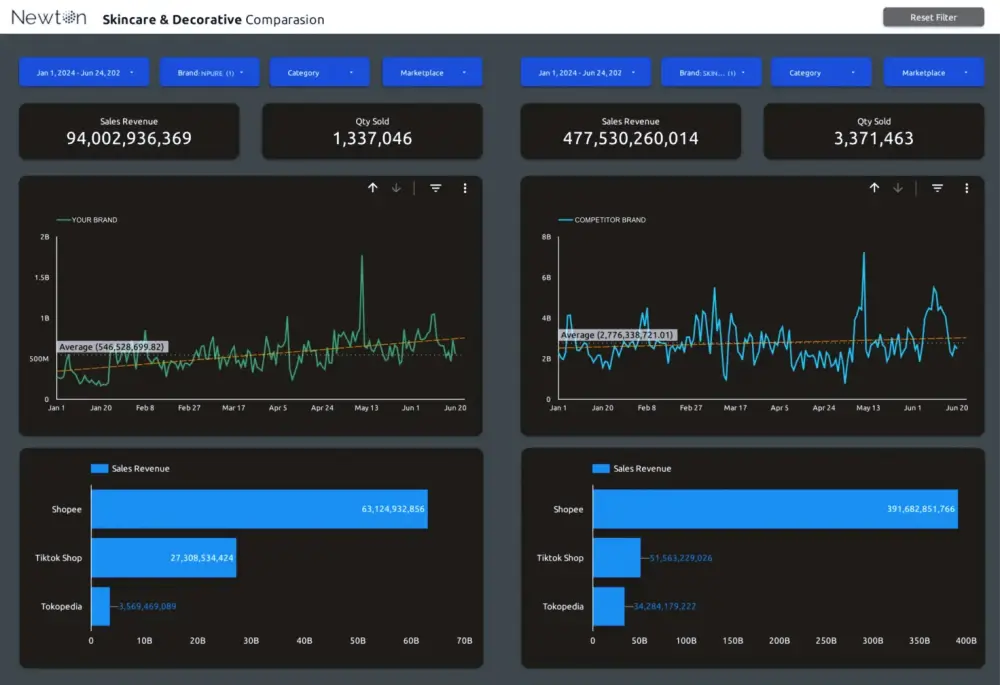Screen dimensions: 1000x685
Task: Click the Newton logo in the header
Action: (48, 18)
